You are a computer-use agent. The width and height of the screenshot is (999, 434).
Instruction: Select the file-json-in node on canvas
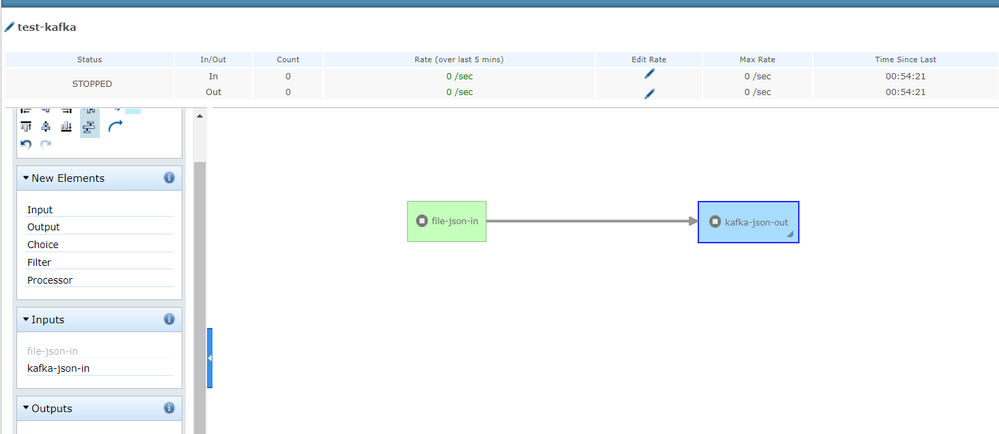pyautogui.click(x=447, y=221)
